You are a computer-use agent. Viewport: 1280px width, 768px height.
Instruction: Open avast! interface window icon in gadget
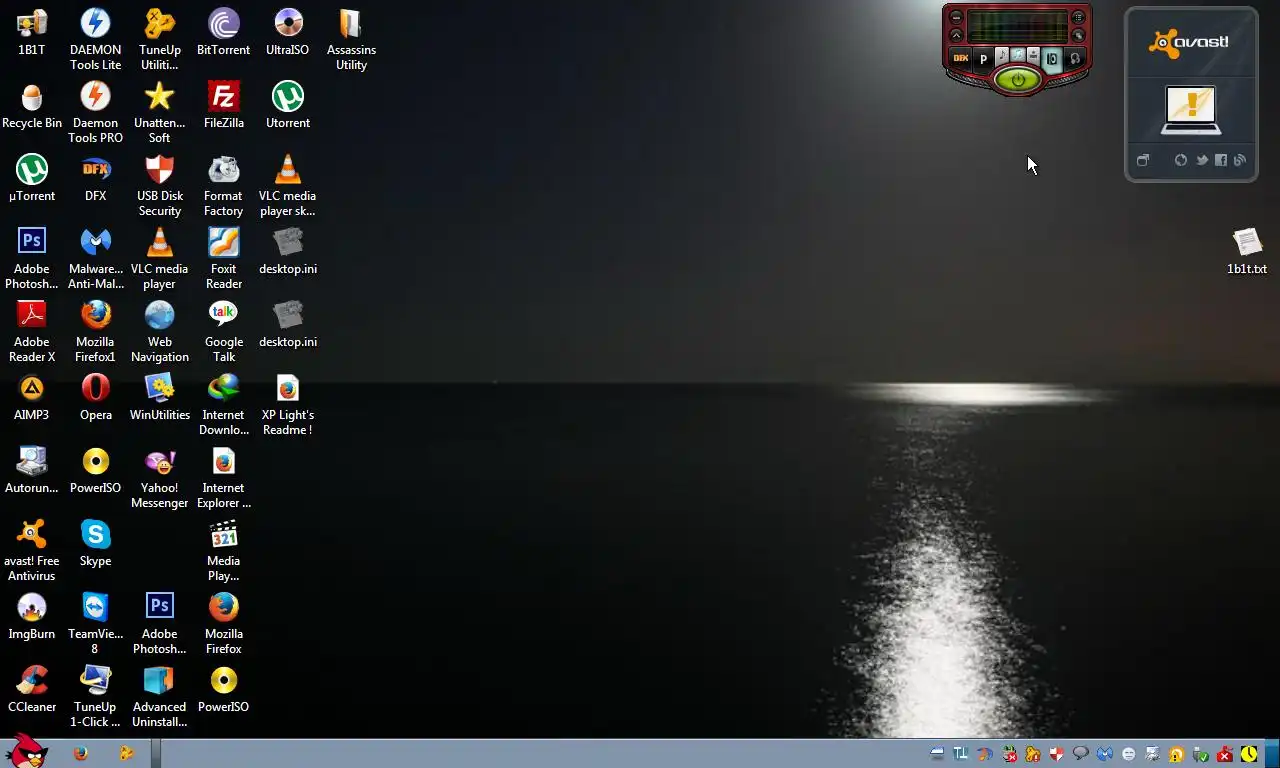pos(1143,160)
